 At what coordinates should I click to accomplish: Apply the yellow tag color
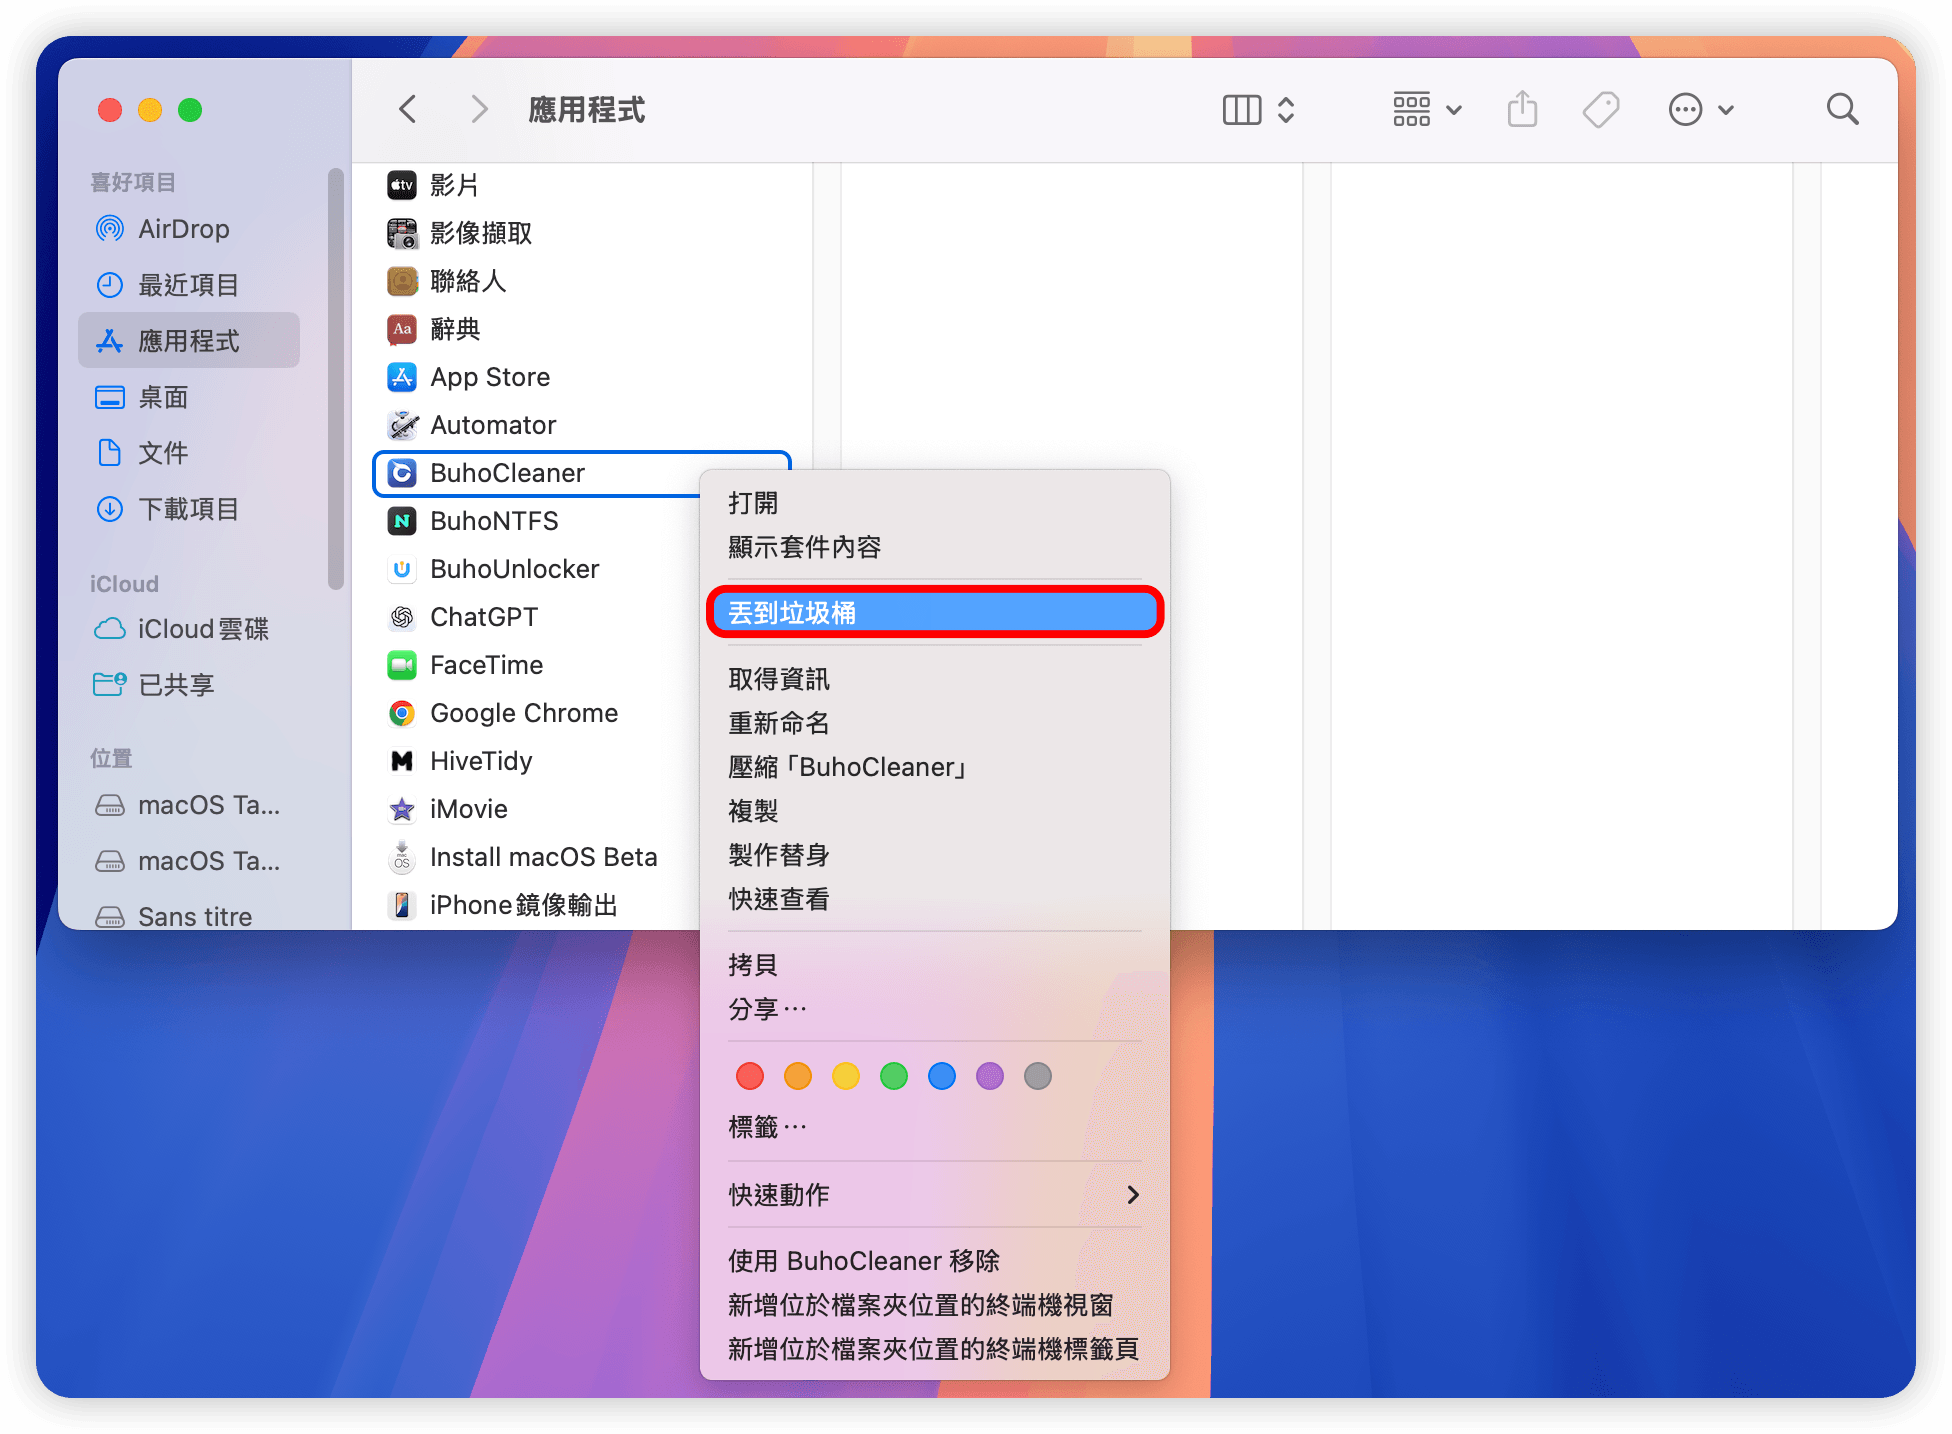(846, 1076)
